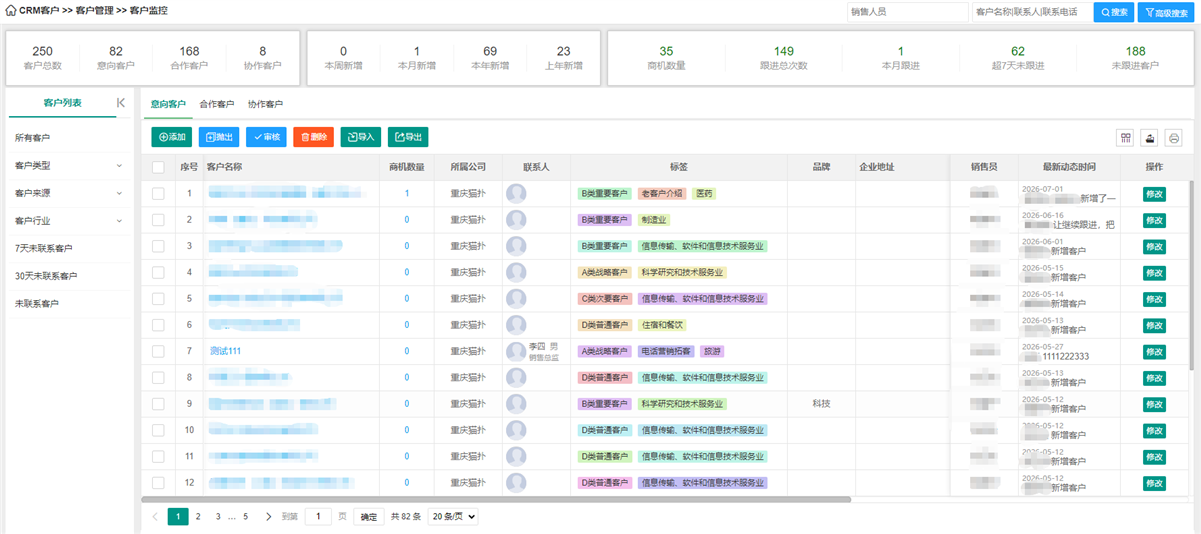Switch to the 合作客户 tab

pyautogui.click(x=216, y=104)
